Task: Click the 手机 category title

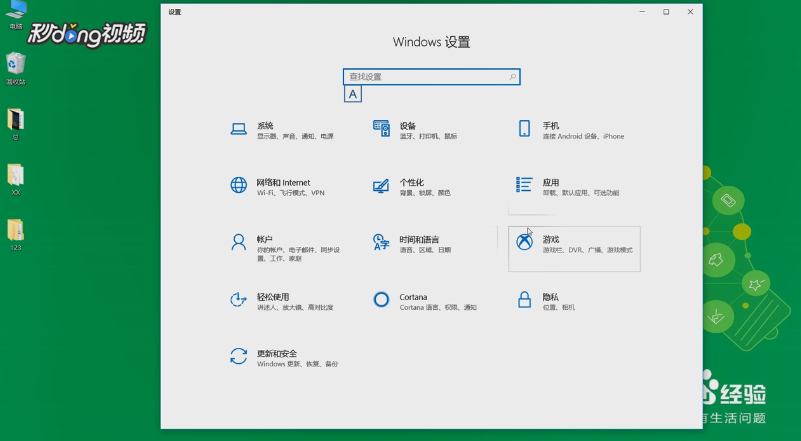Action: tap(551, 126)
